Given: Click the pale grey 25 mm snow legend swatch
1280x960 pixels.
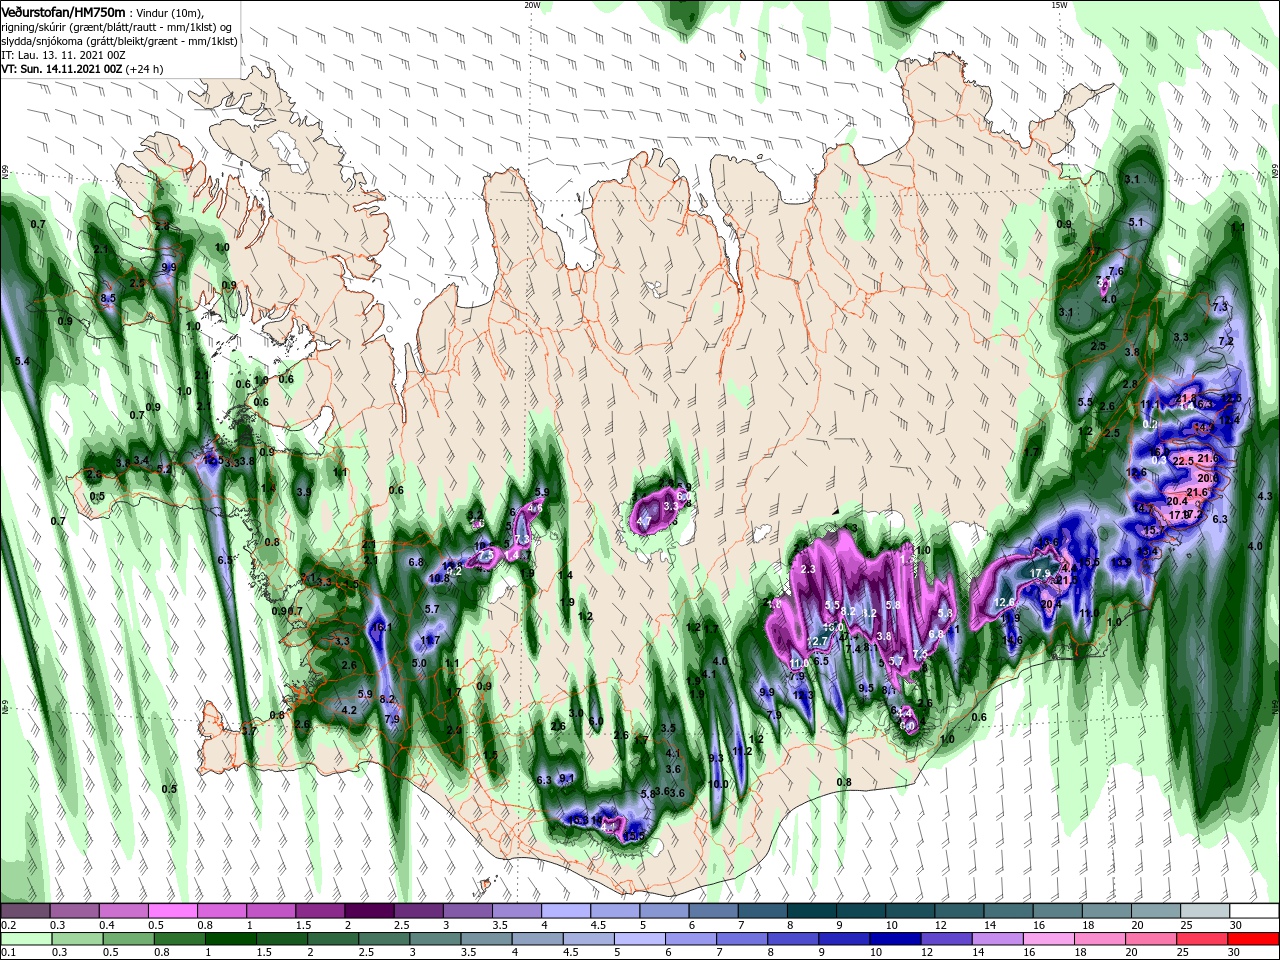Looking at the screenshot, I should [1204, 911].
